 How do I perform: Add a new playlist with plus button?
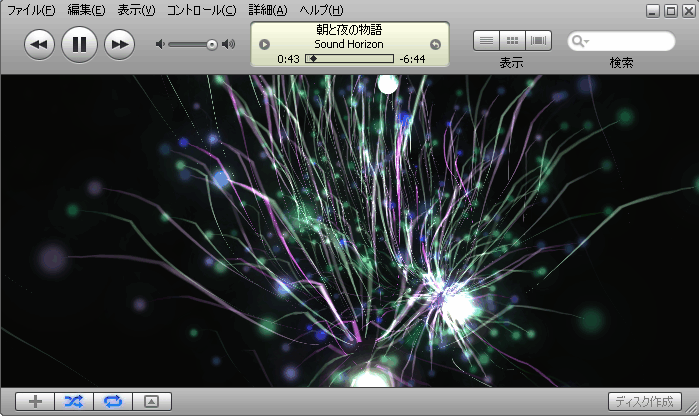click(x=35, y=401)
